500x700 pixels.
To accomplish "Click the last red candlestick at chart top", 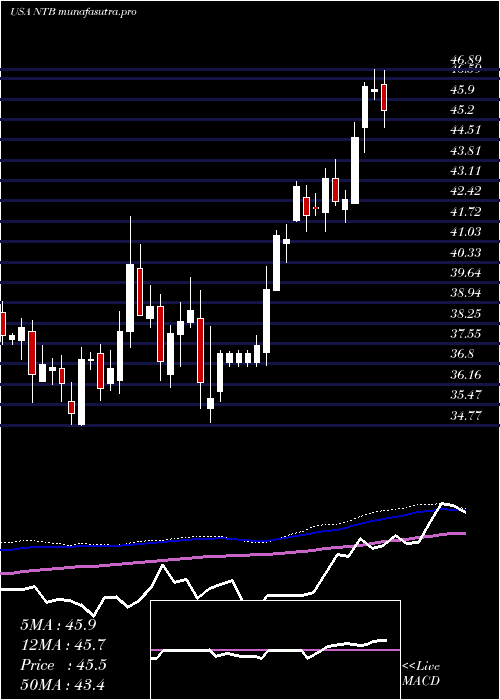I will (x=384, y=97).
